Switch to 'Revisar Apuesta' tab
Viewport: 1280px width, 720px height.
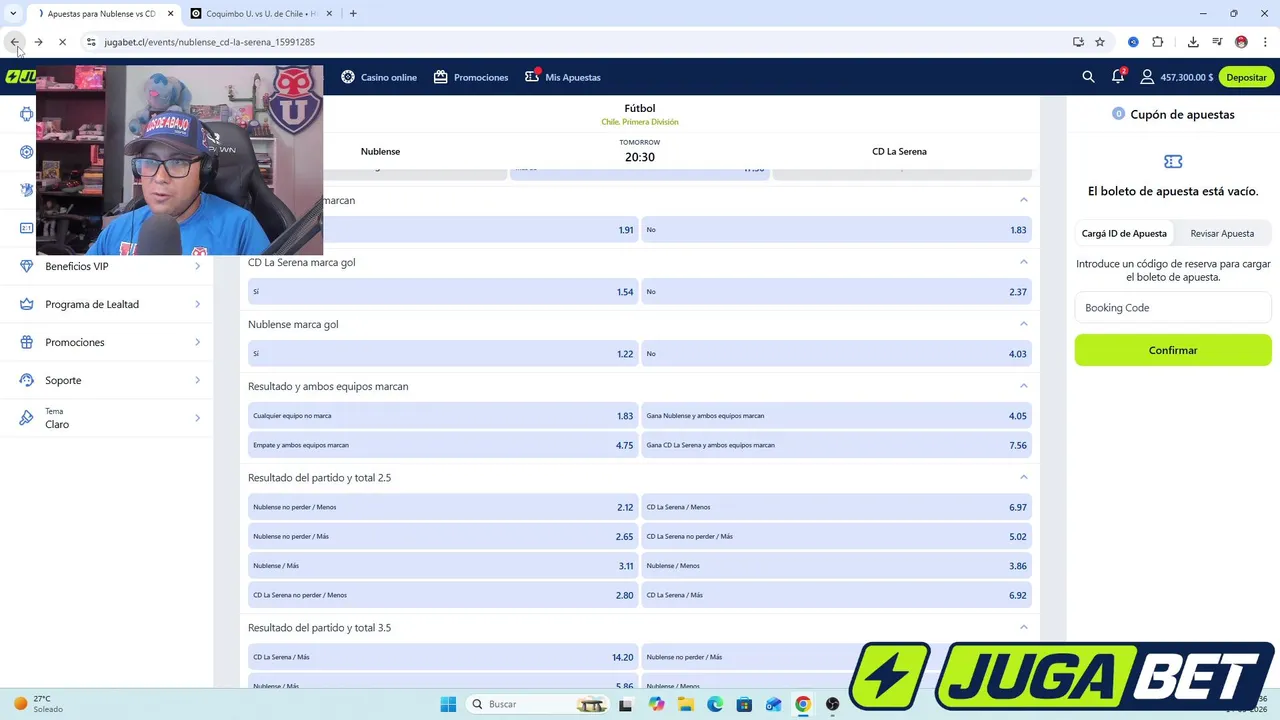[x=1222, y=233]
